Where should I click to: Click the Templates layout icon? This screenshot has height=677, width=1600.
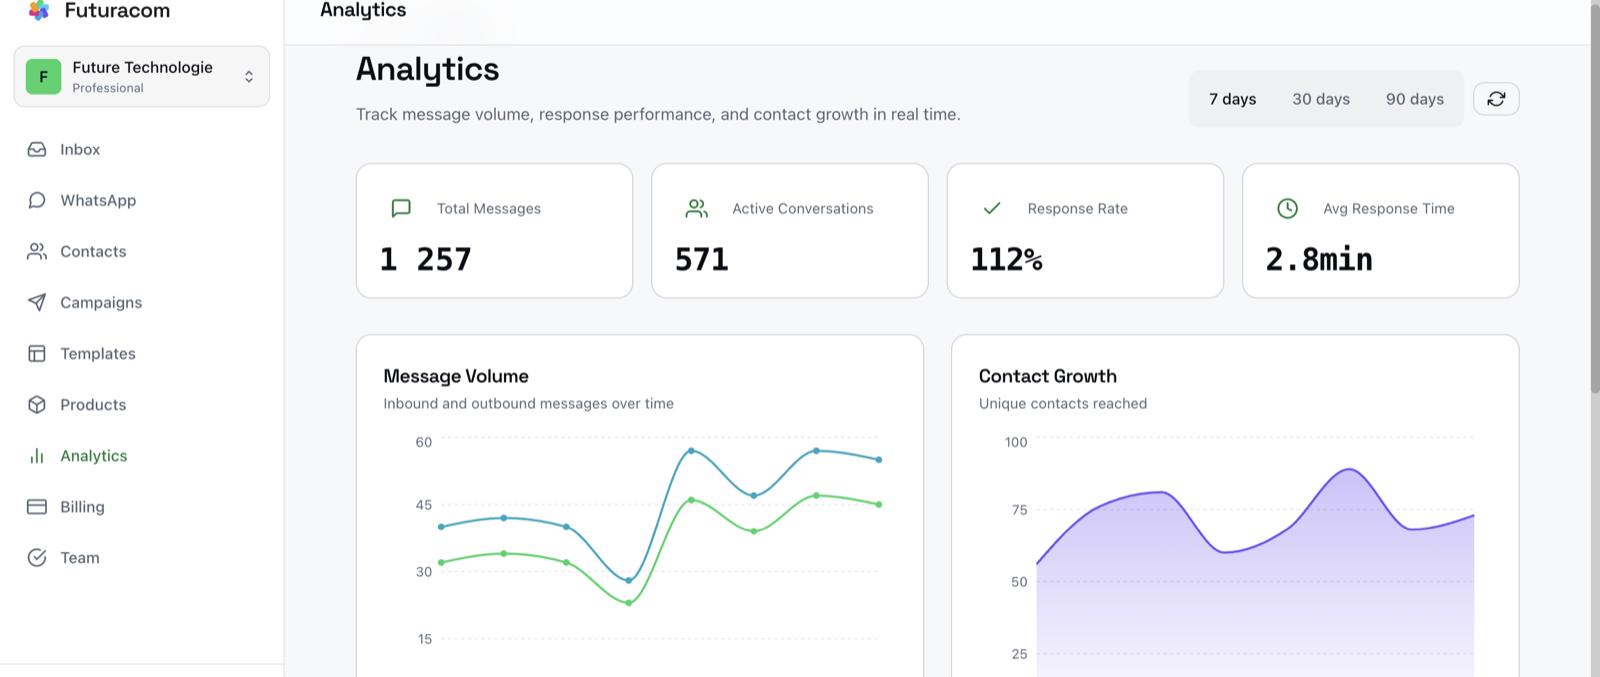37,353
